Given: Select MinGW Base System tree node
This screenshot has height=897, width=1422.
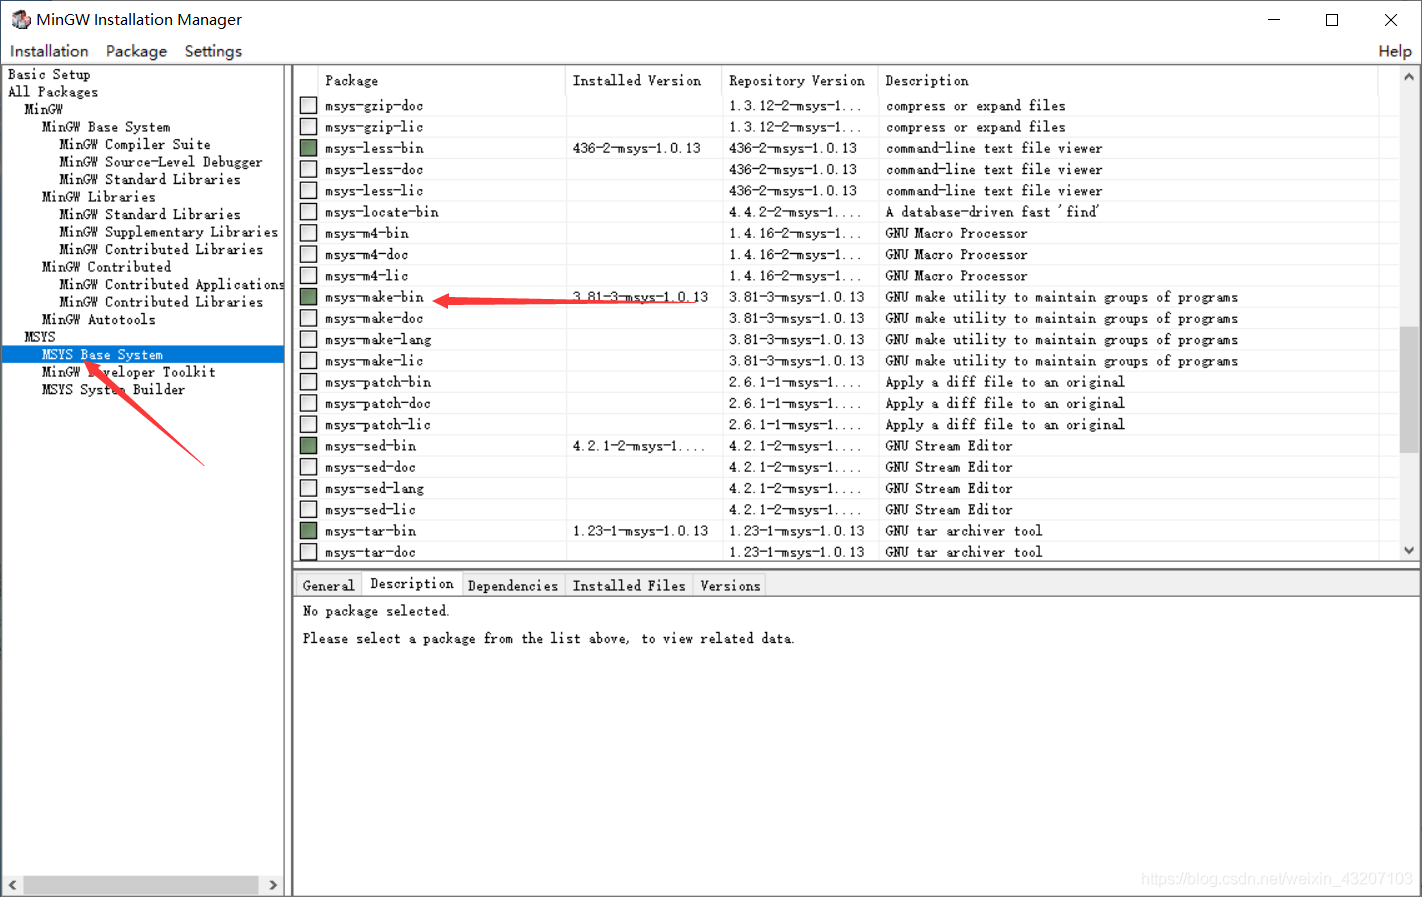Looking at the screenshot, I should tap(106, 127).
